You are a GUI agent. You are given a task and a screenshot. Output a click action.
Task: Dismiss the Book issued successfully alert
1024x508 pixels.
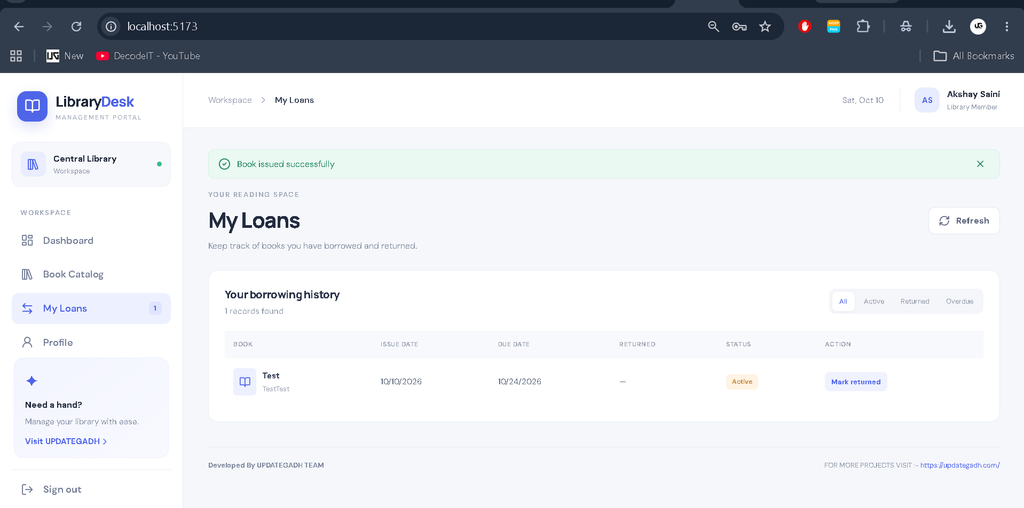coord(980,164)
